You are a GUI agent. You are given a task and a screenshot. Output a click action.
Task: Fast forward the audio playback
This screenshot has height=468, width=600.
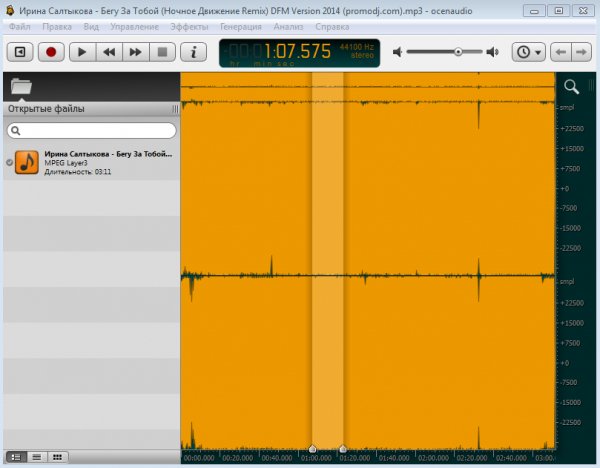click(135, 52)
